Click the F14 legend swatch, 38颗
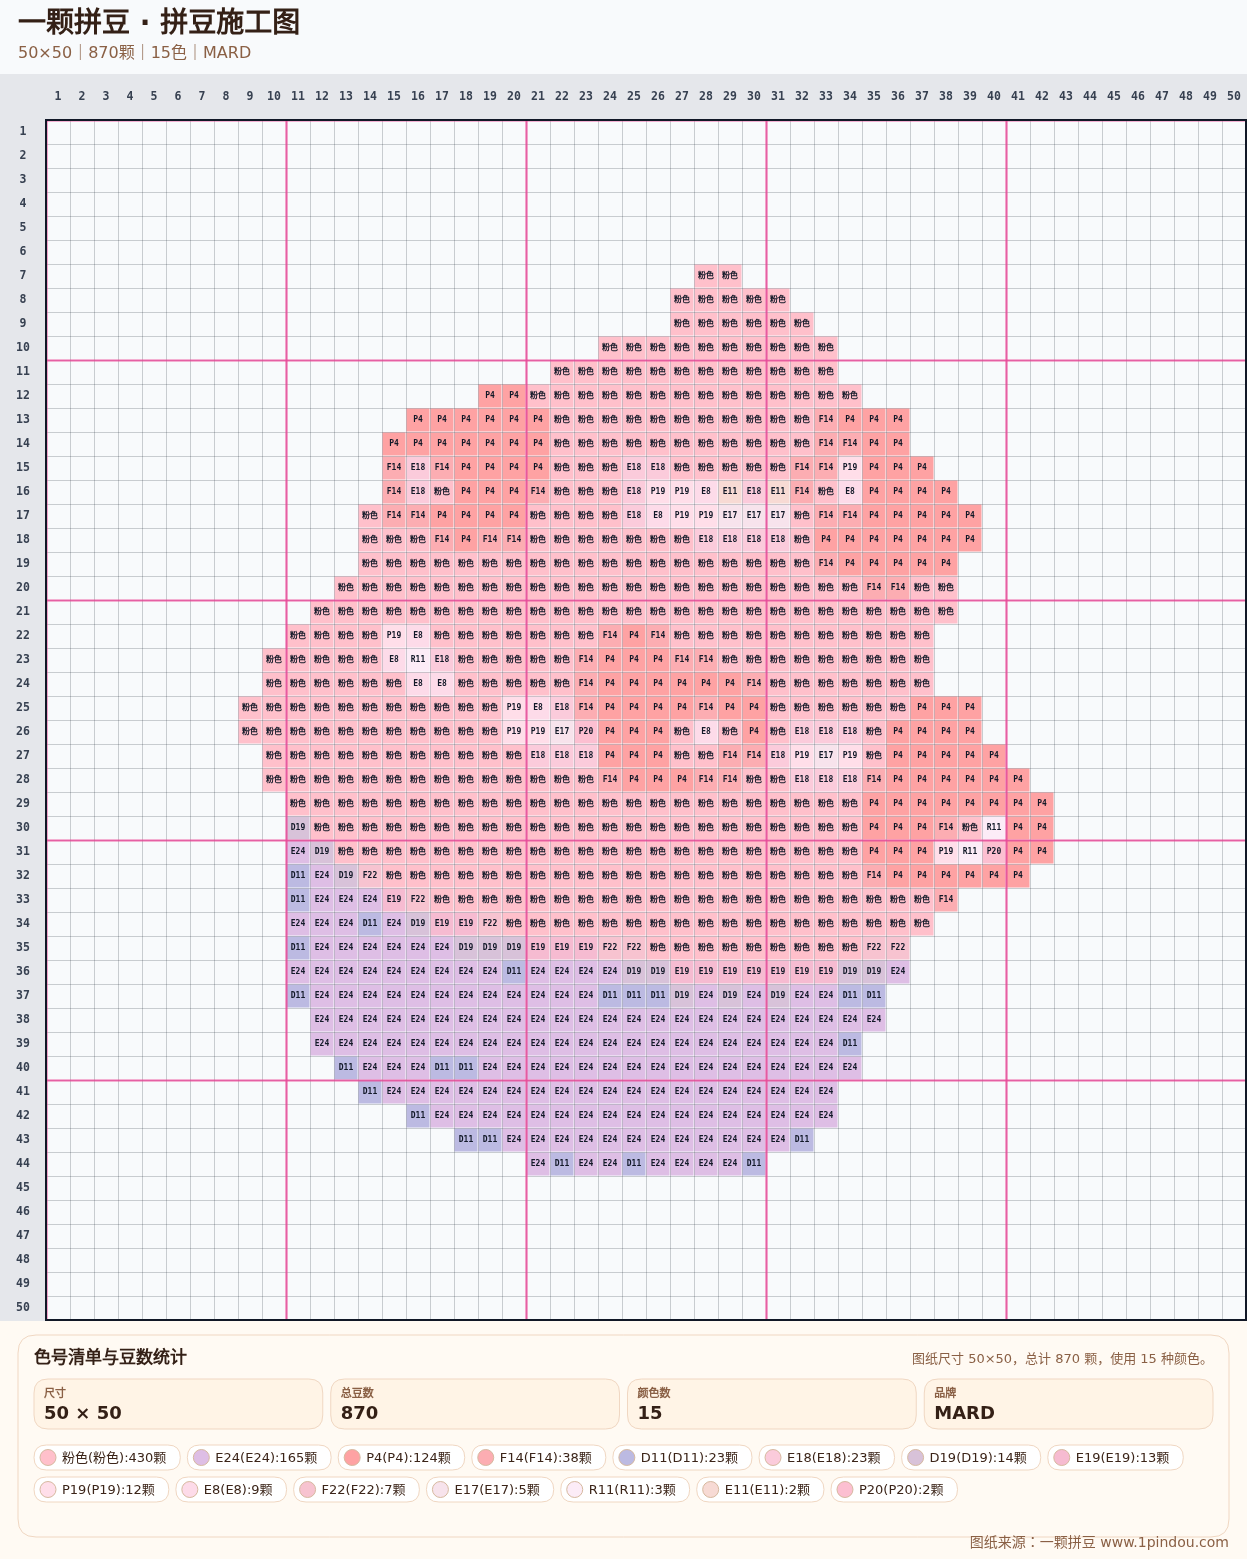The image size is (1247, 1559). [485, 1458]
